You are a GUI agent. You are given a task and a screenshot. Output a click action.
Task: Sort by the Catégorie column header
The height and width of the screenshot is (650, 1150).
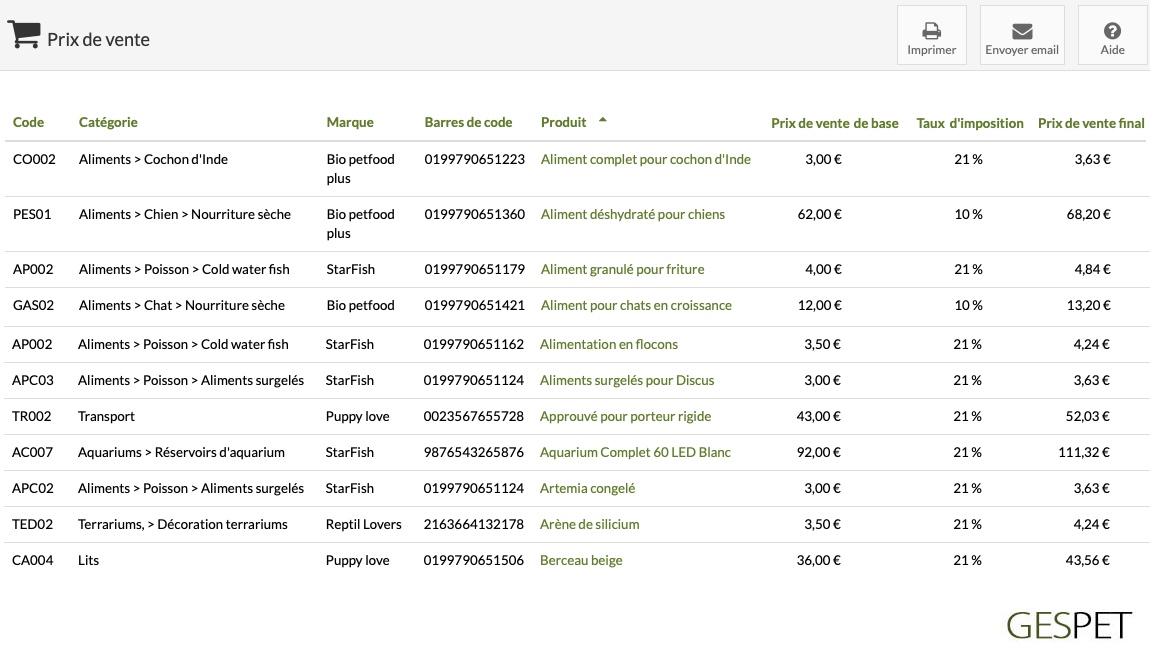108,123
